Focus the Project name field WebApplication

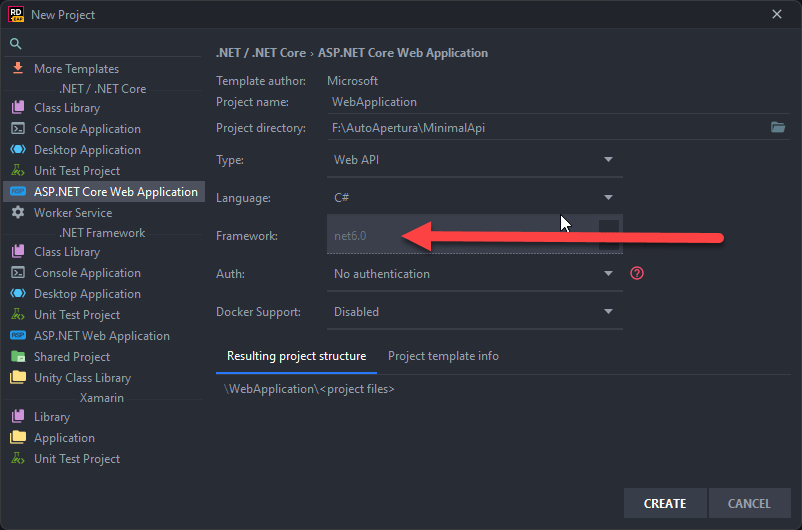pos(559,102)
